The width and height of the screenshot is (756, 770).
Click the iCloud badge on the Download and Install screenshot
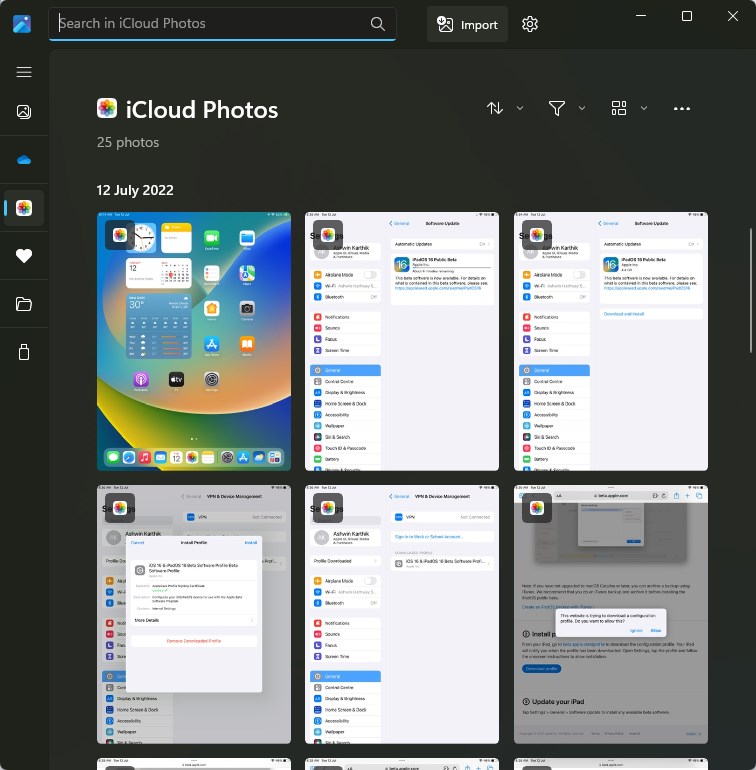pos(536,235)
